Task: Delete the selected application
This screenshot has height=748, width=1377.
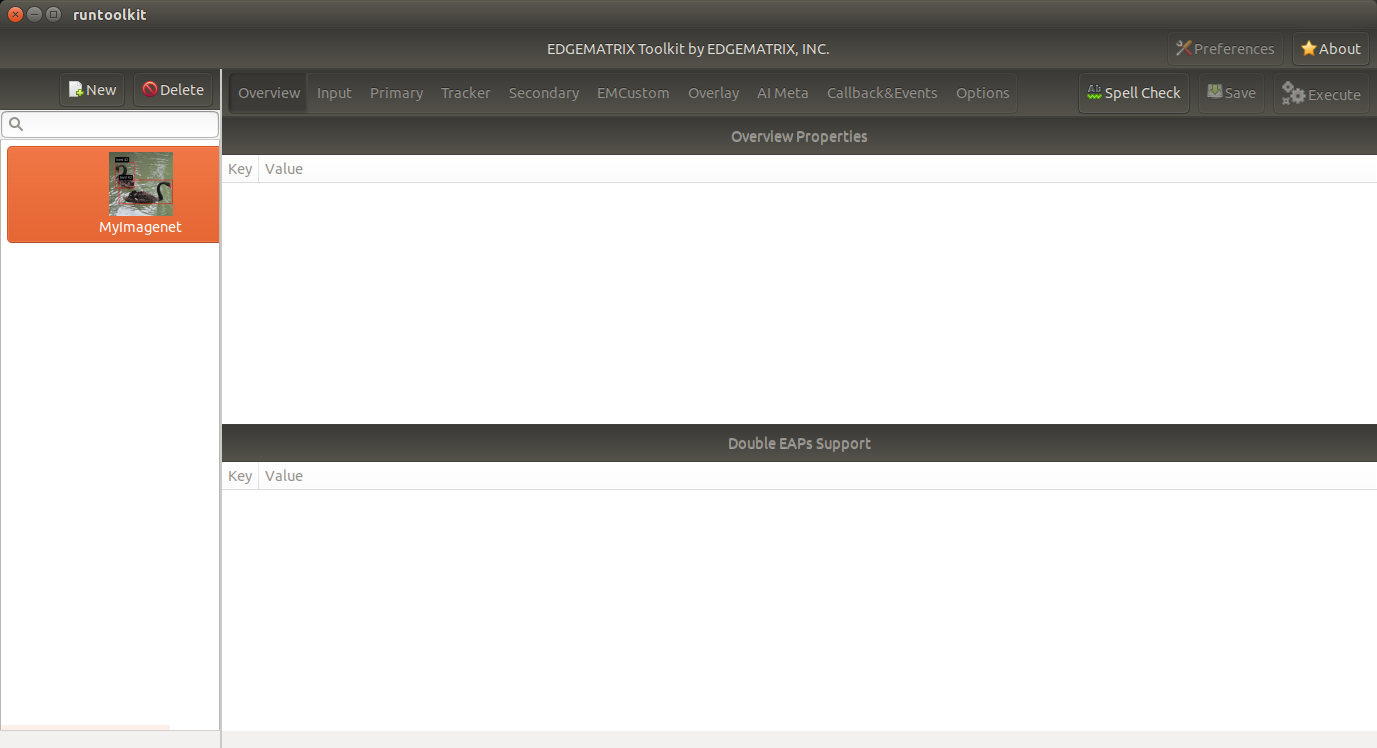Action: [173, 90]
